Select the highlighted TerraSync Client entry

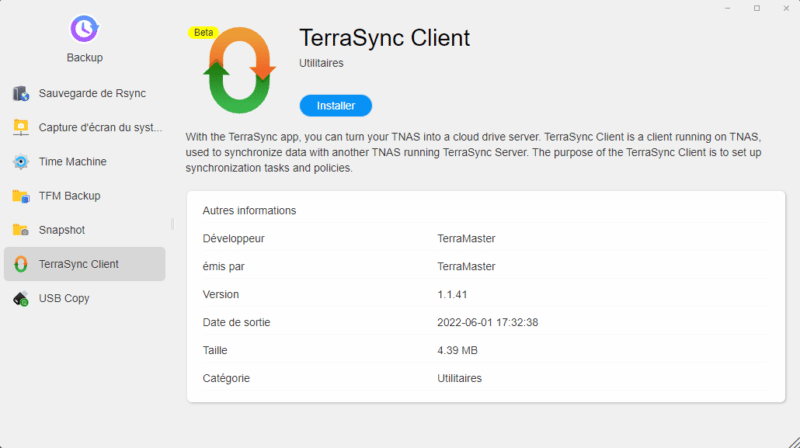pyautogui.click(x=85, y=264)
